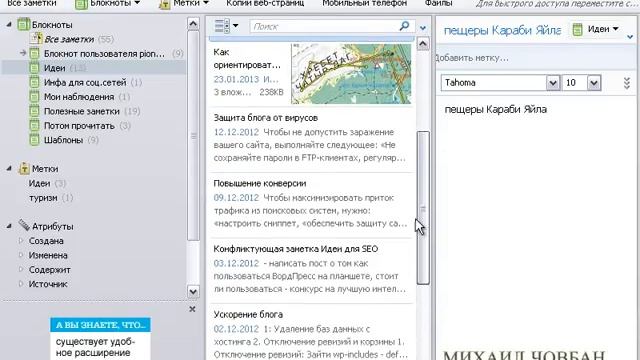The image size is (640, 360).
Task: Open Блокнот пользователя notebook
Action: click(x=104, y=54)
